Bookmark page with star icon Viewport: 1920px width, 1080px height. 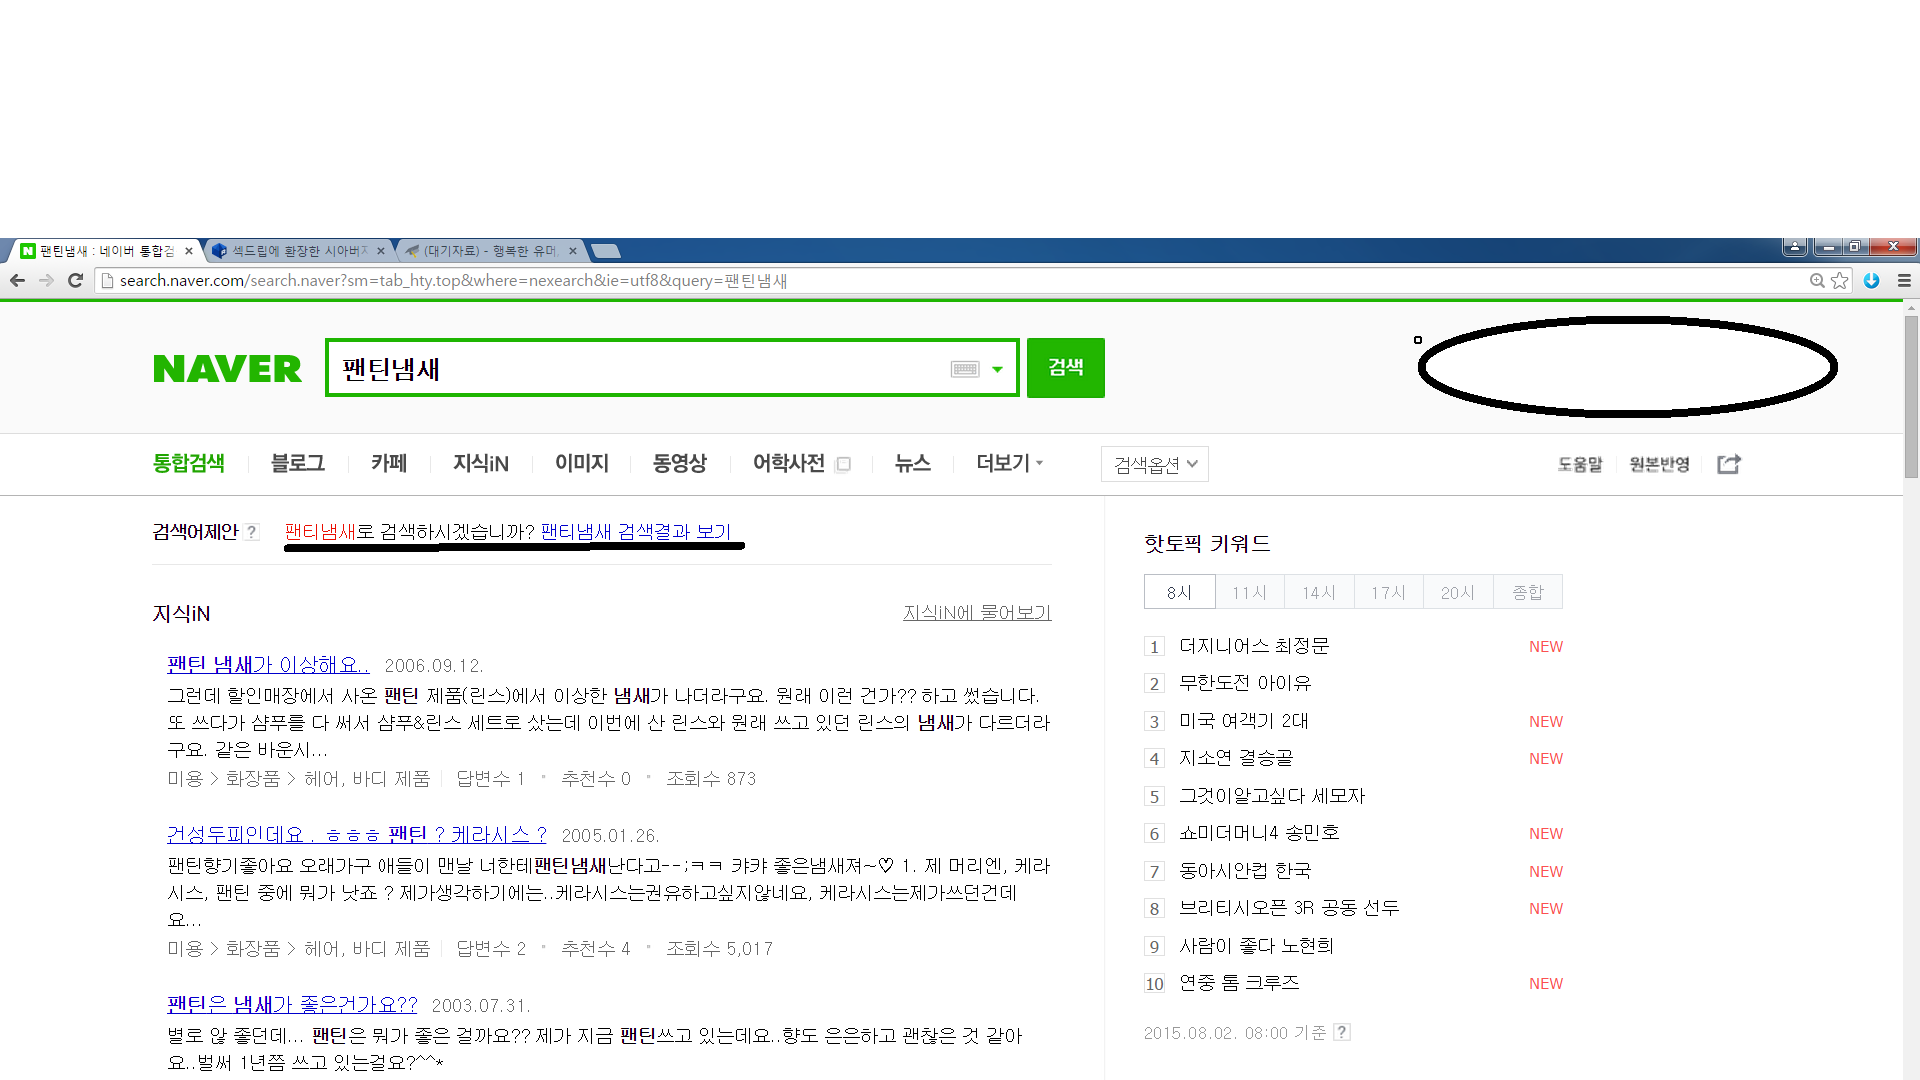[x=1839, y=281]
